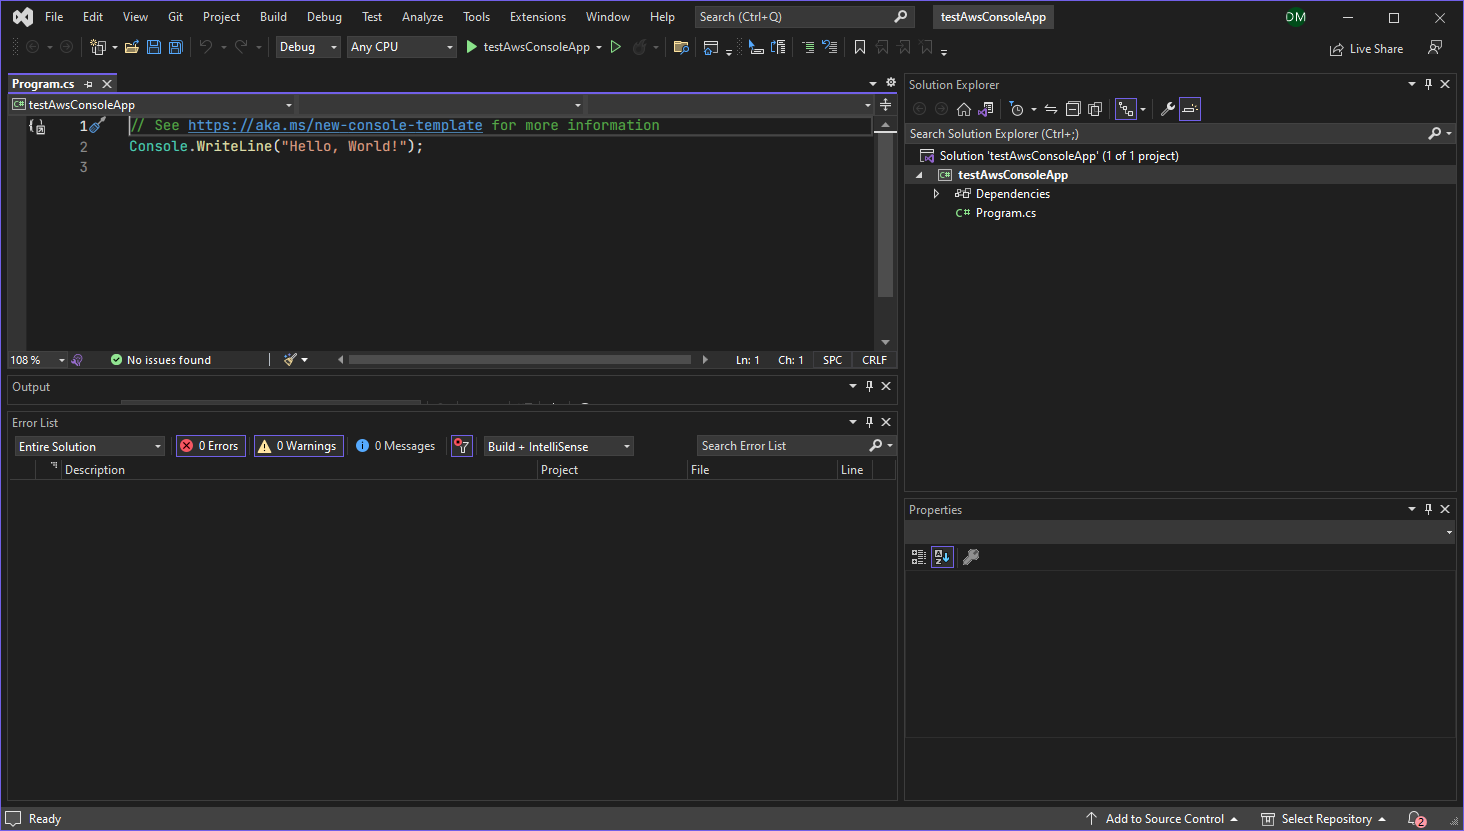Click the No issues found indicator
Screen dimensions: 1464x831
[x=161, y=359]
